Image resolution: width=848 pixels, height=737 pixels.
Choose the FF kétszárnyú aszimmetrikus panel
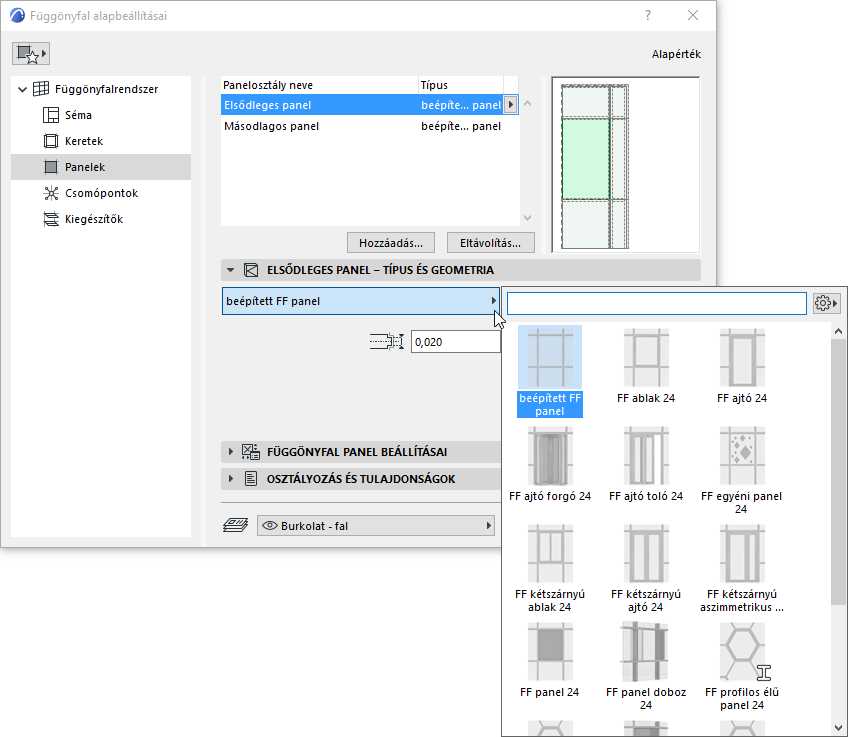click(x=741, y=569)
